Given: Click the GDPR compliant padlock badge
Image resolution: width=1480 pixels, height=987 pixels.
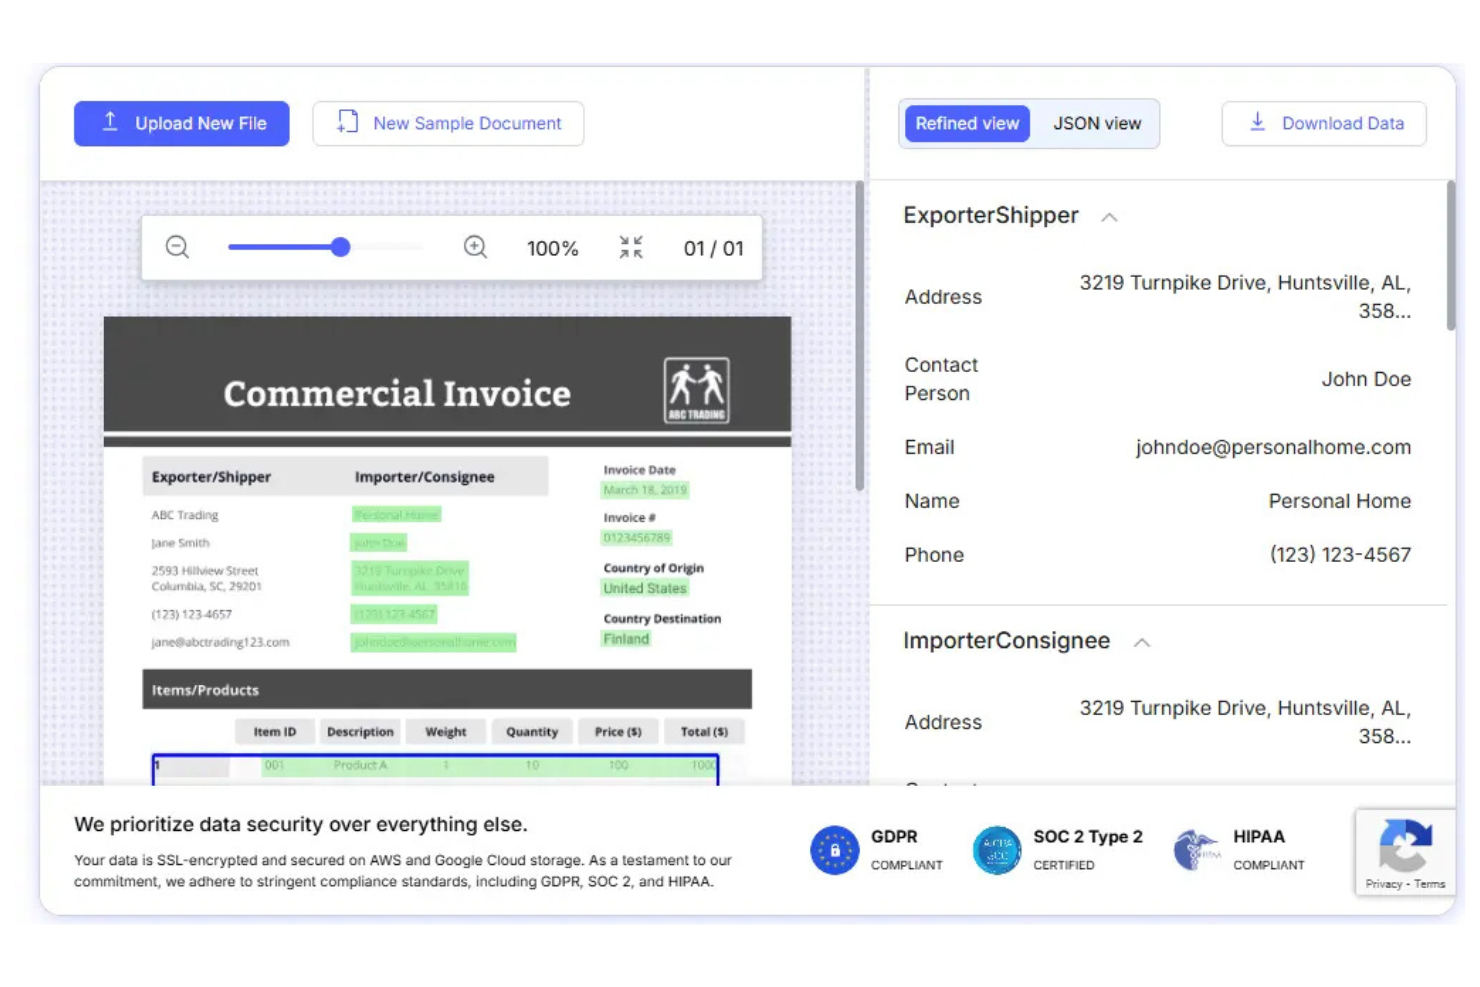Looking at the screenshot, I should coord(835,849).
